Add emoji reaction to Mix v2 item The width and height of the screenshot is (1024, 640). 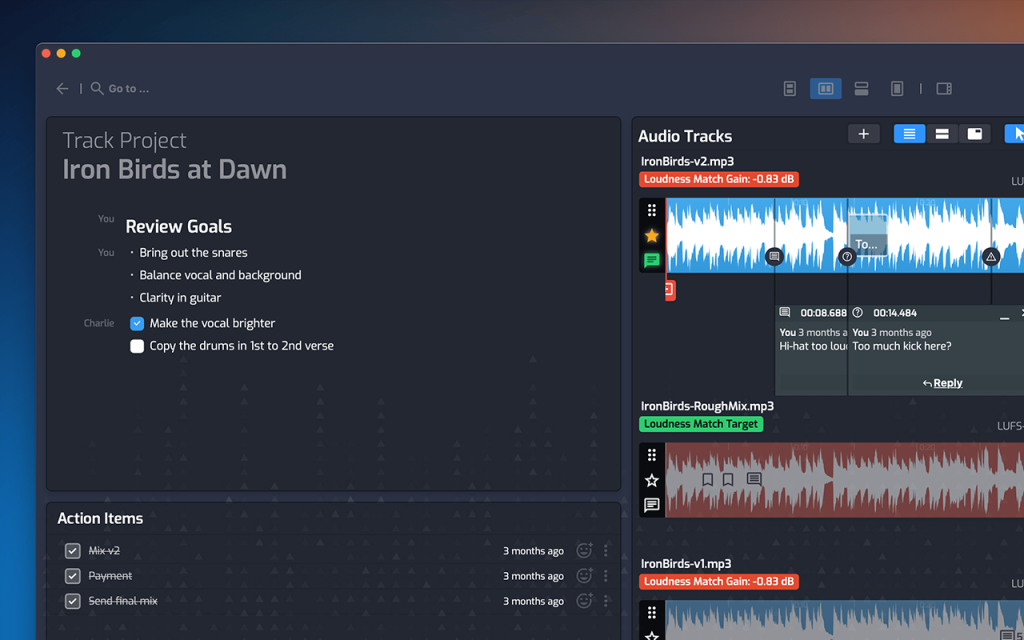(584, 551)
